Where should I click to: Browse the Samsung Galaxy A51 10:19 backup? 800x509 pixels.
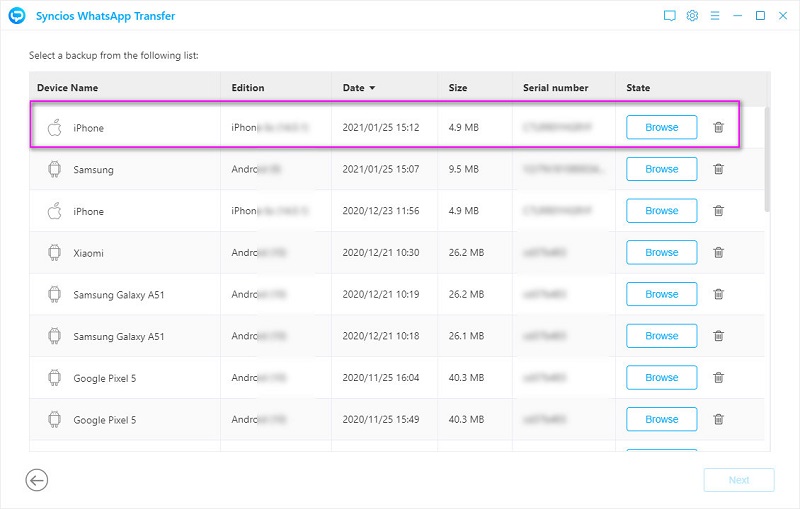[x=662, y=294]
